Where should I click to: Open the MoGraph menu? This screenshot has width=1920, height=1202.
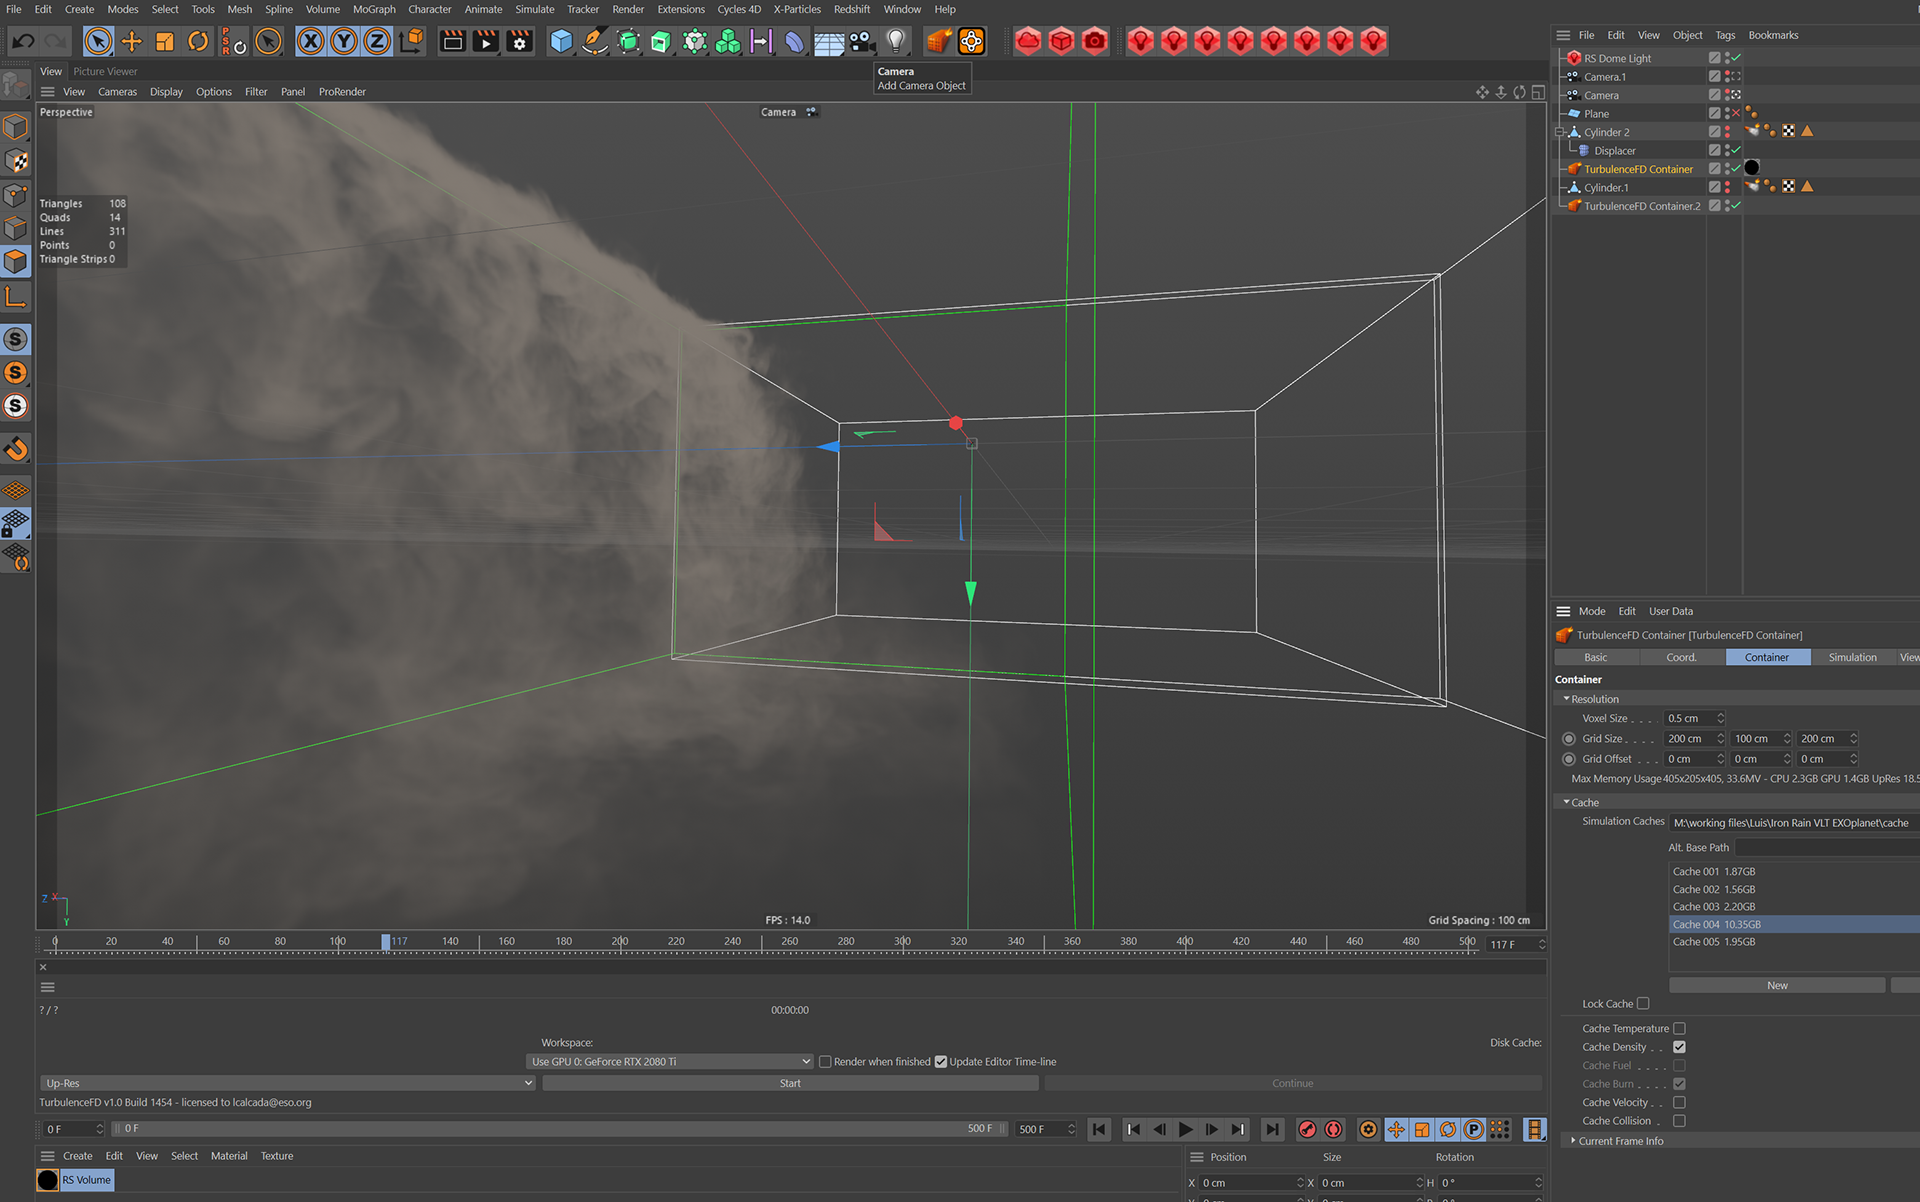click(x=374, y=9)
